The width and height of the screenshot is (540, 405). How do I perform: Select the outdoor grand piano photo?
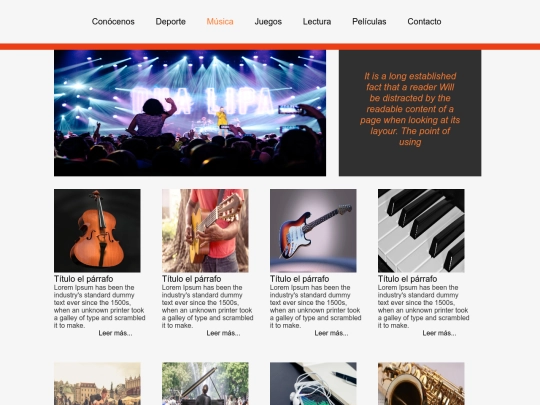(205, 384)
